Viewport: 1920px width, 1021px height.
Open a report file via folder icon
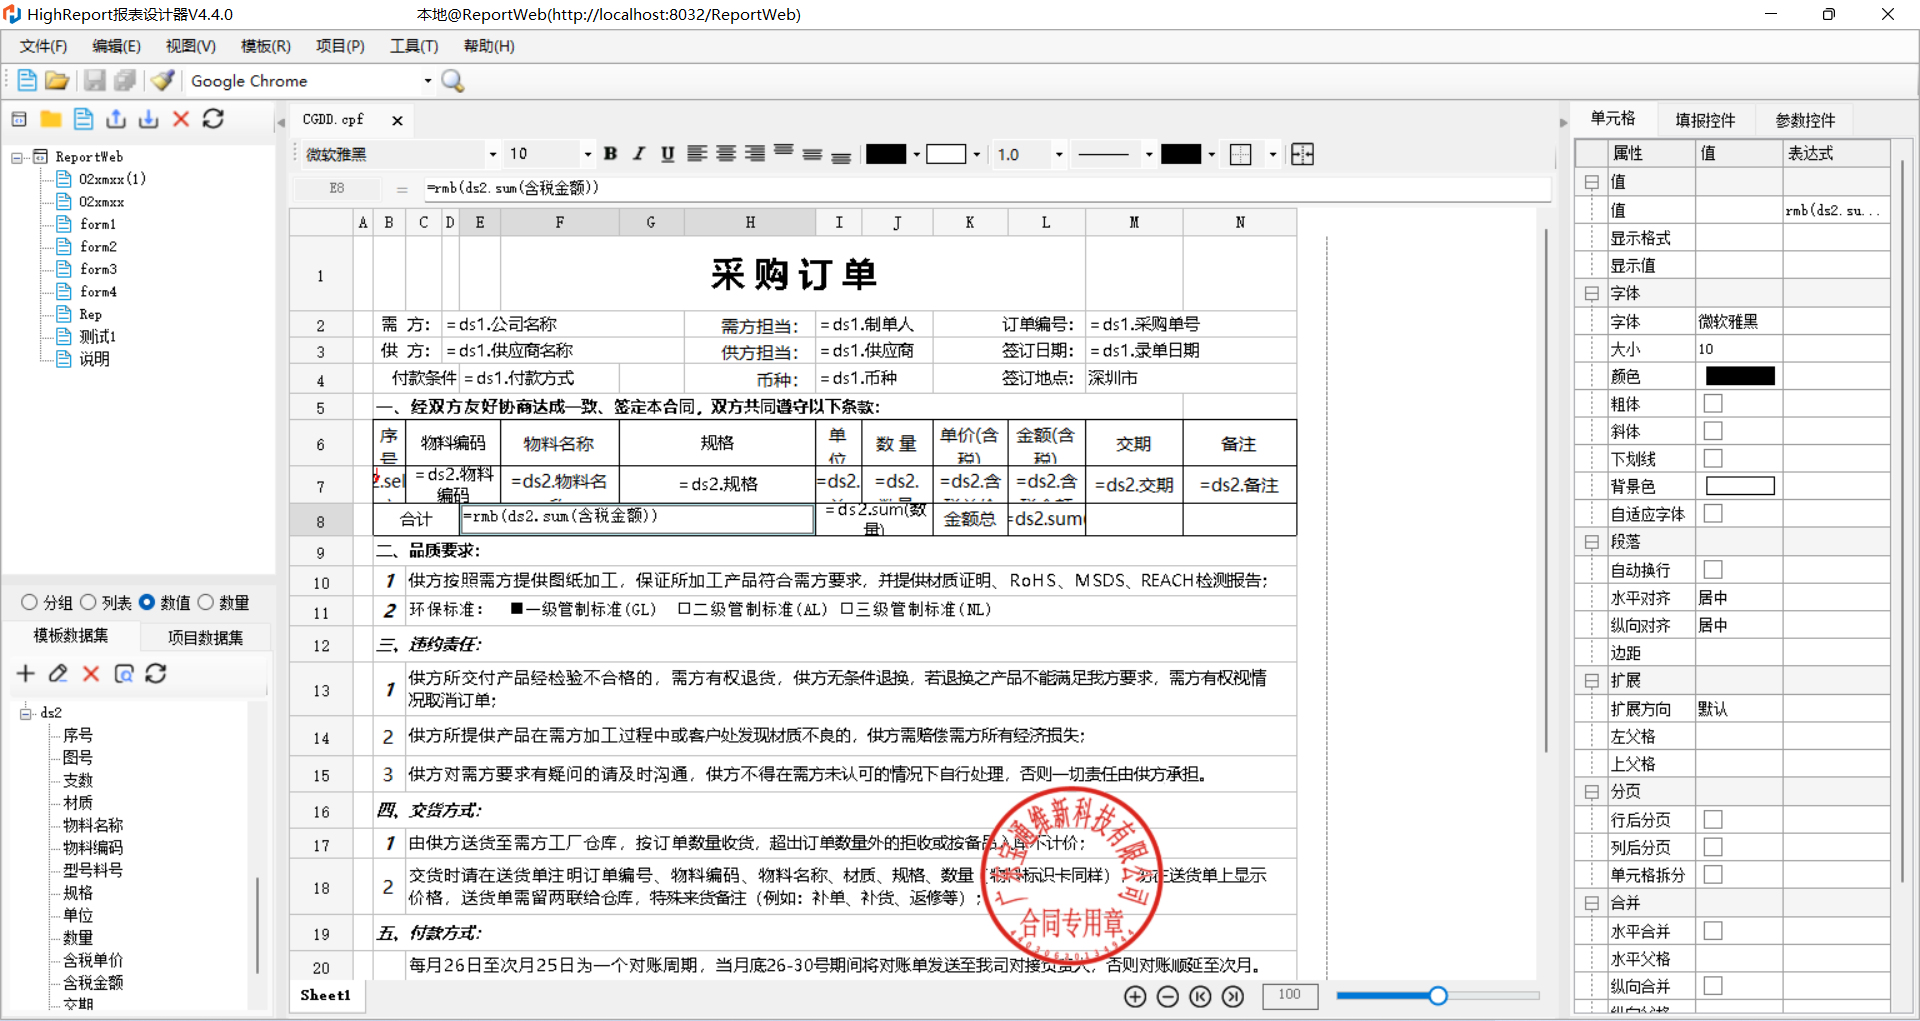tap(57, 81)
